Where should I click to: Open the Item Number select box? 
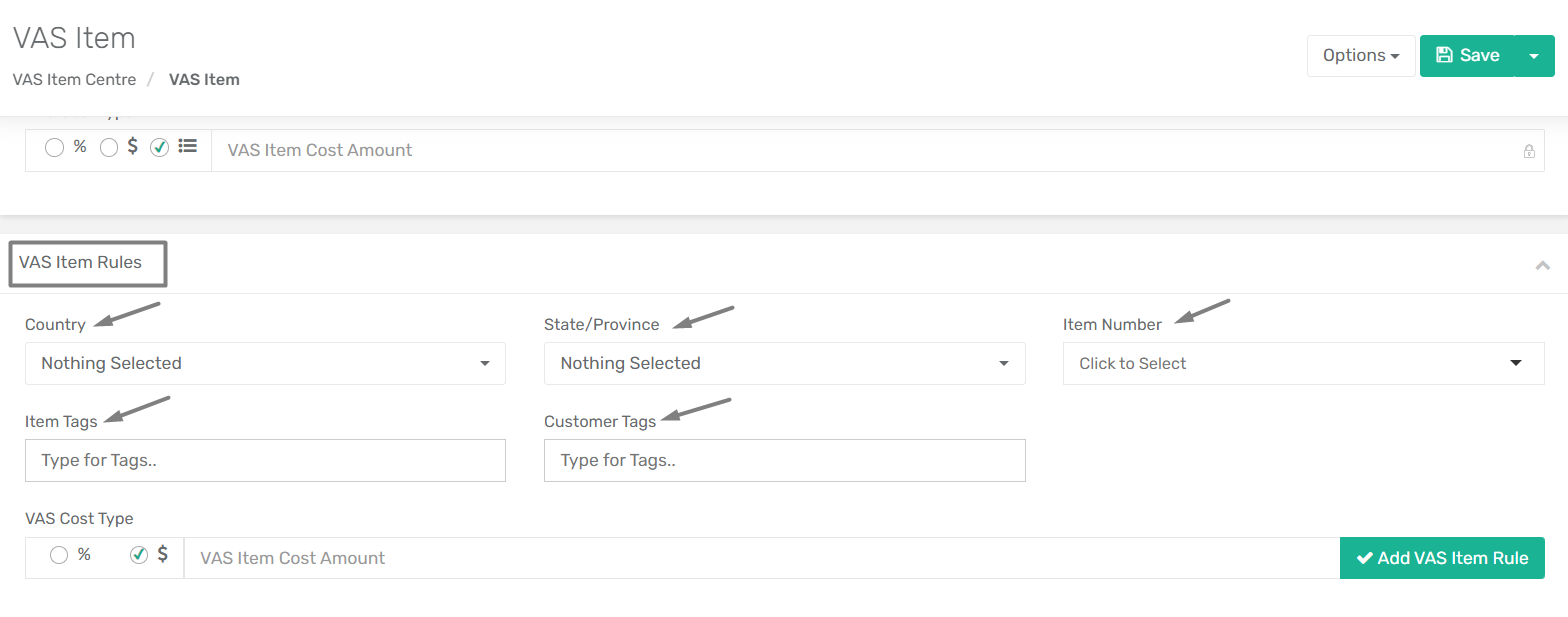click(x=1303, y=363)
